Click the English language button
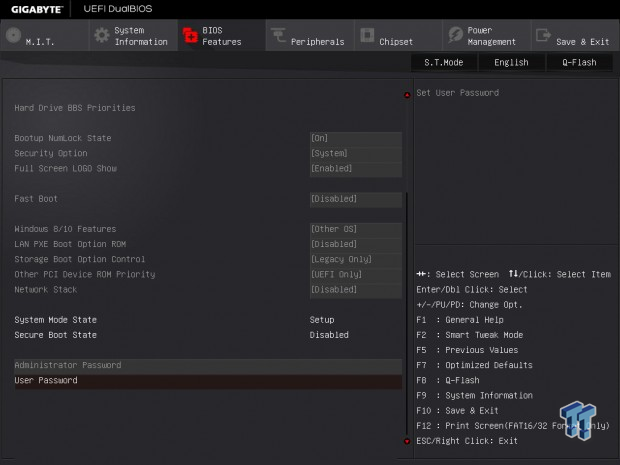The height and width of the screenshot is (465, 620). 511,62
